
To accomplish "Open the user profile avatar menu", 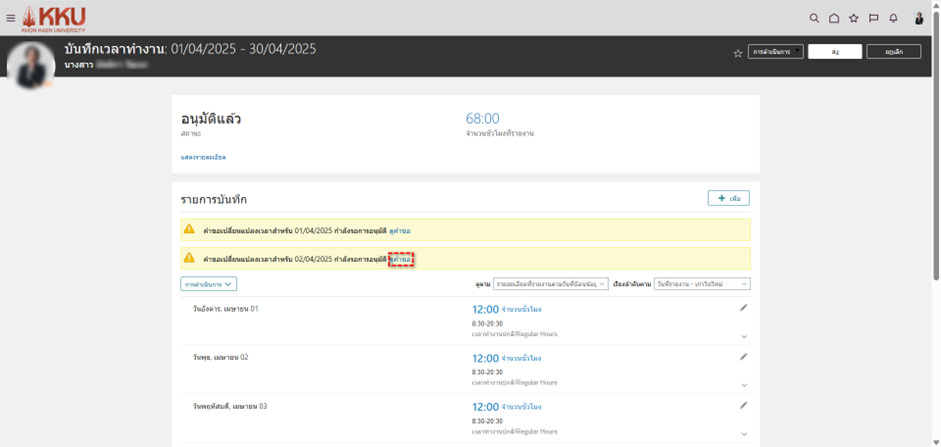I will (x=919, y=18).
